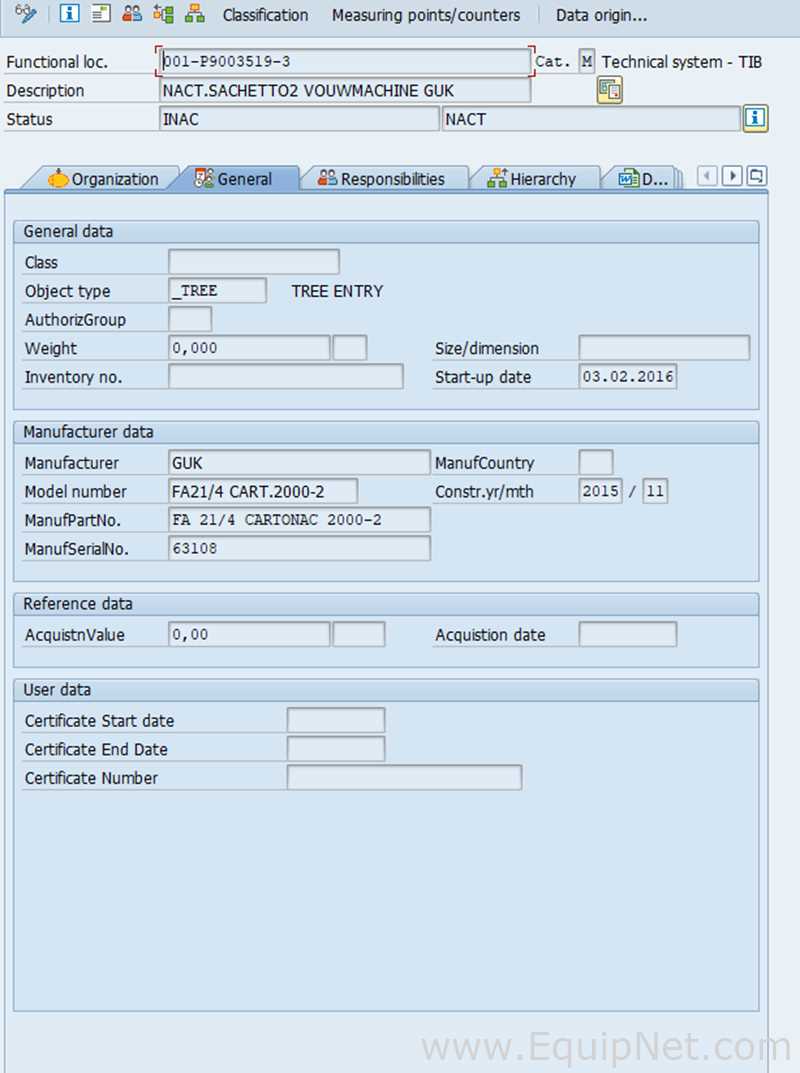Image resolution: width=800 pixels, height=1073 pixels.
Task: Switch to the Organization tab
Action: point(103,179)
